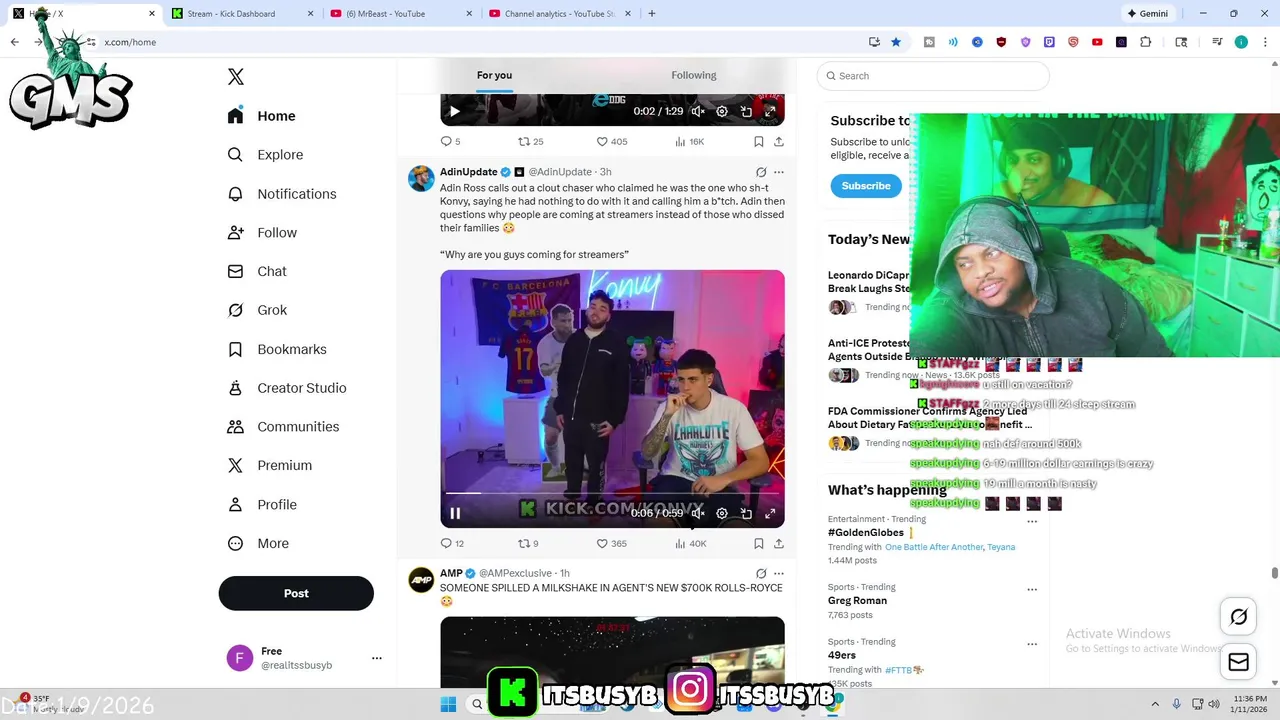Switch to the For you tab

[494, 75]
